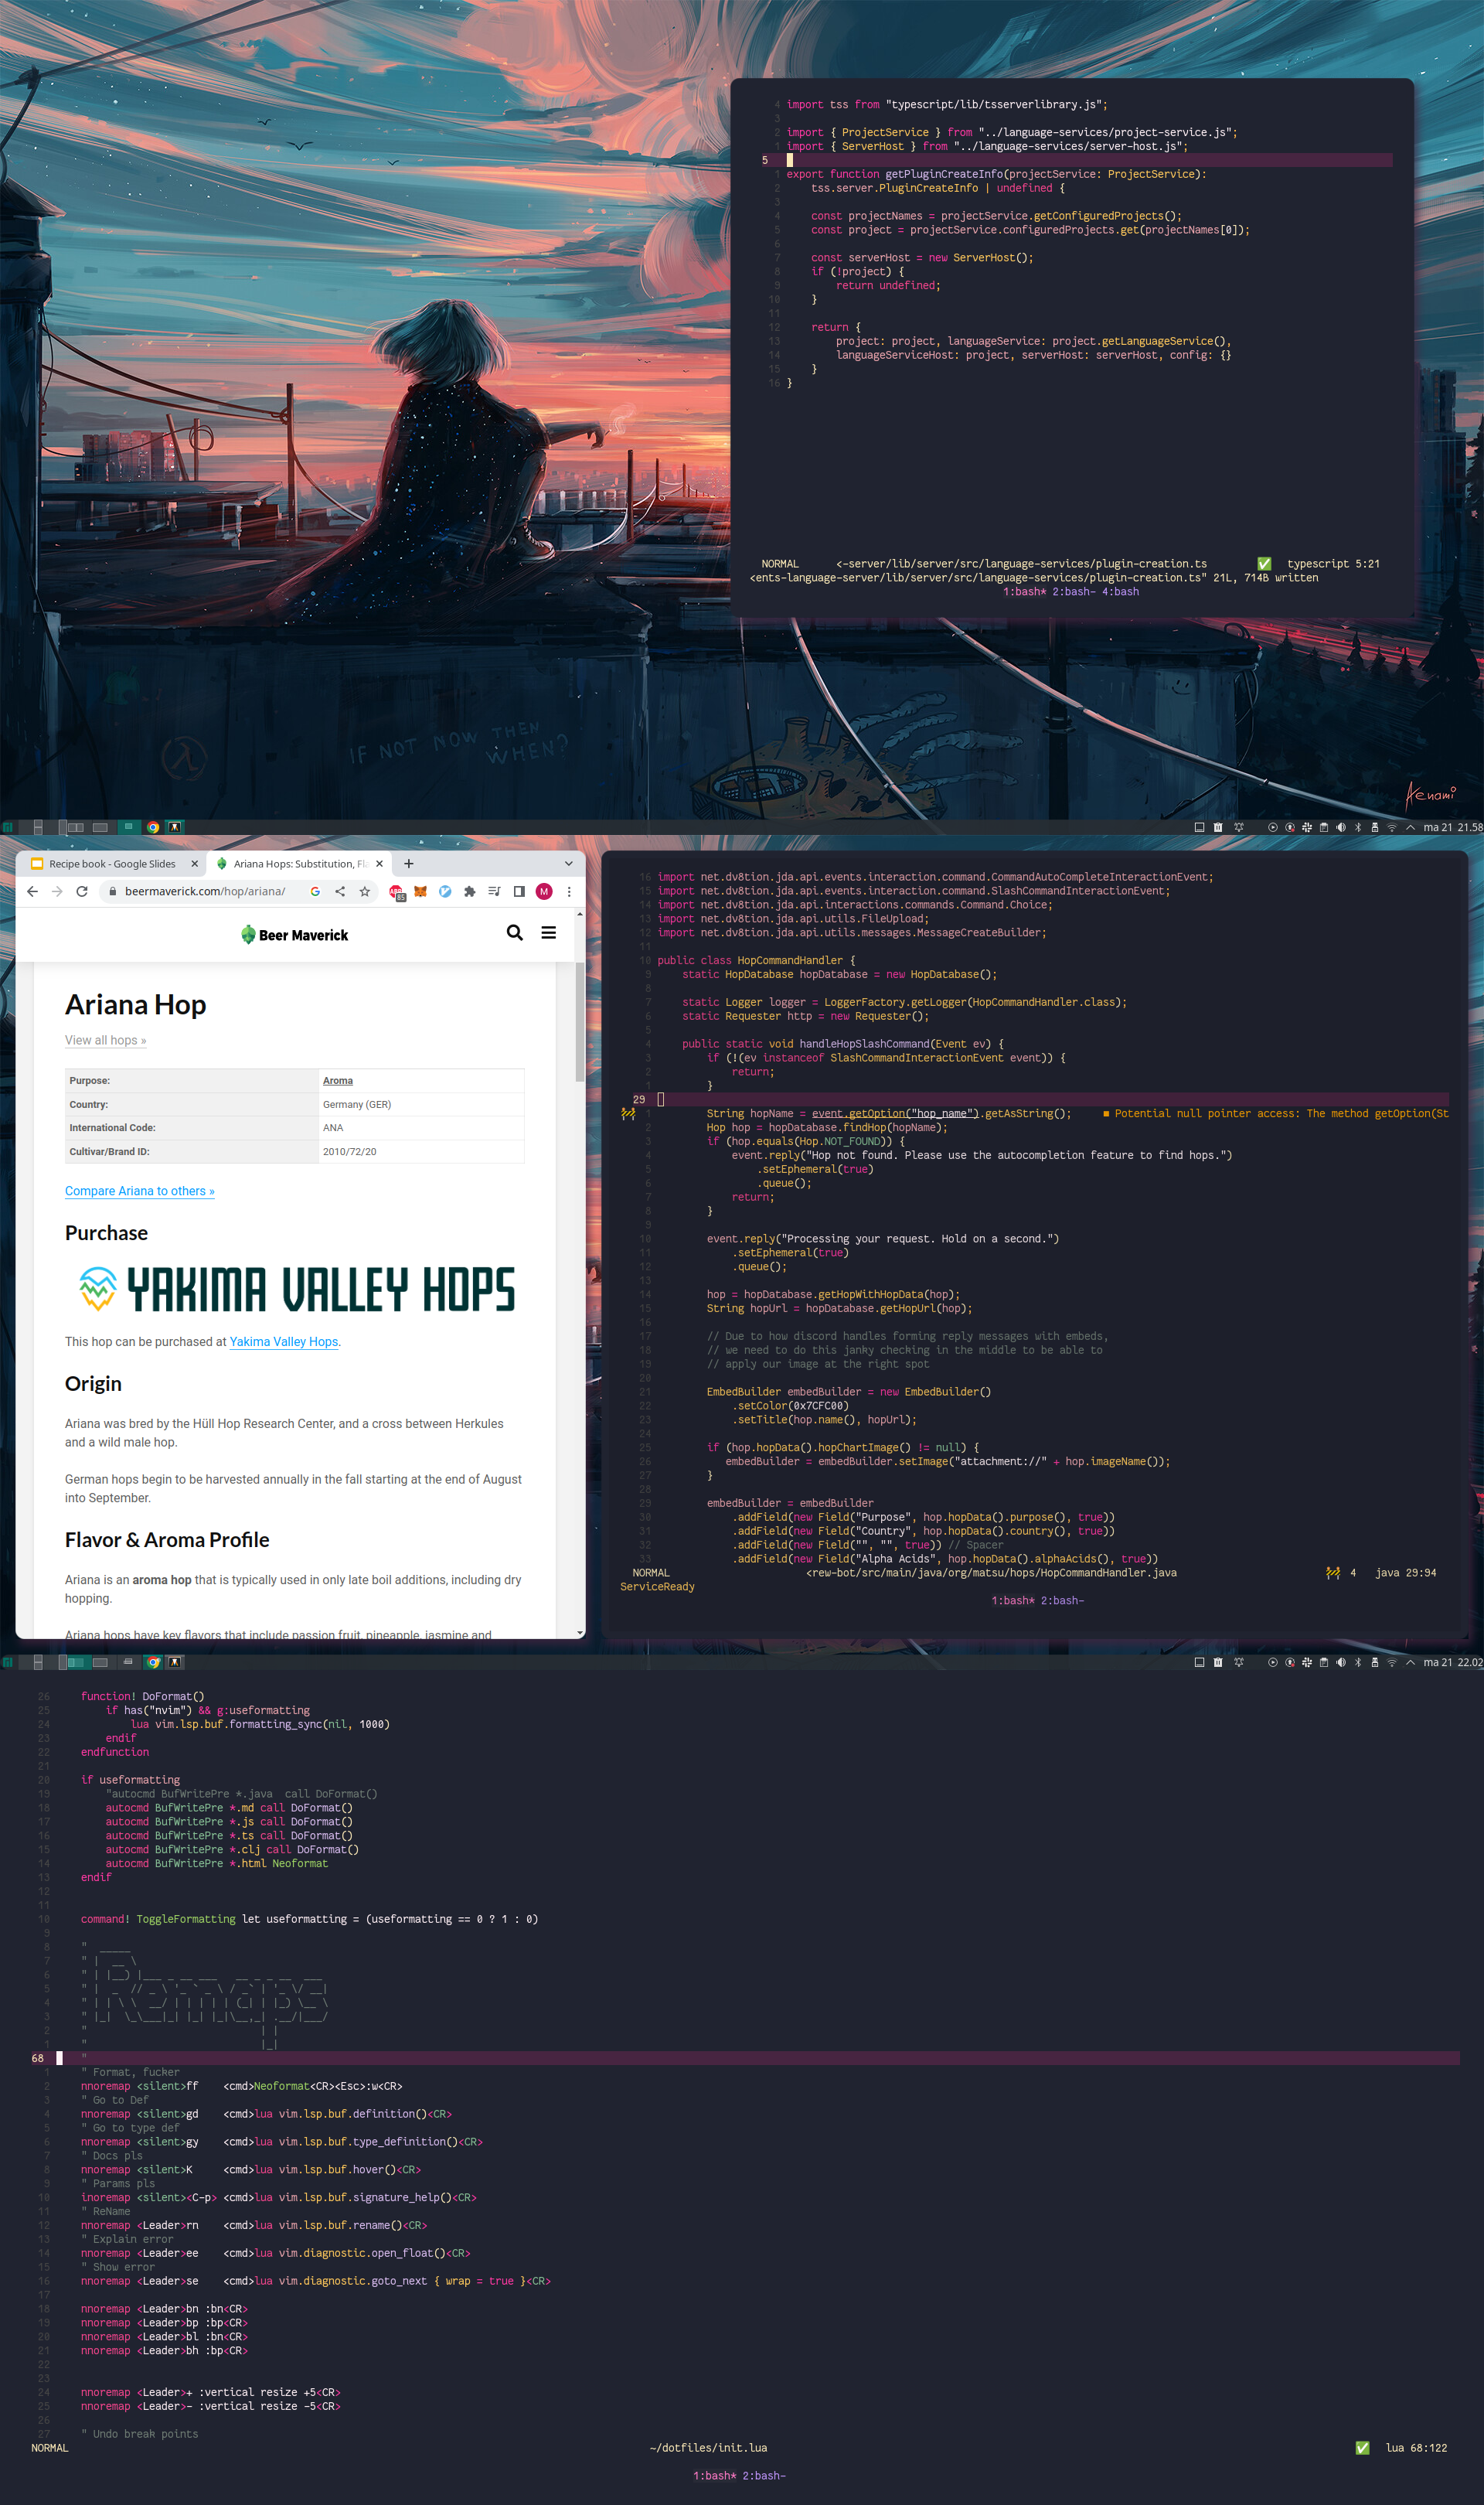This screenshot has height=2505, width=1484.
Task: Open Chrome's three-dot menu
Action: pyautogui.click(x=569, y=891)
